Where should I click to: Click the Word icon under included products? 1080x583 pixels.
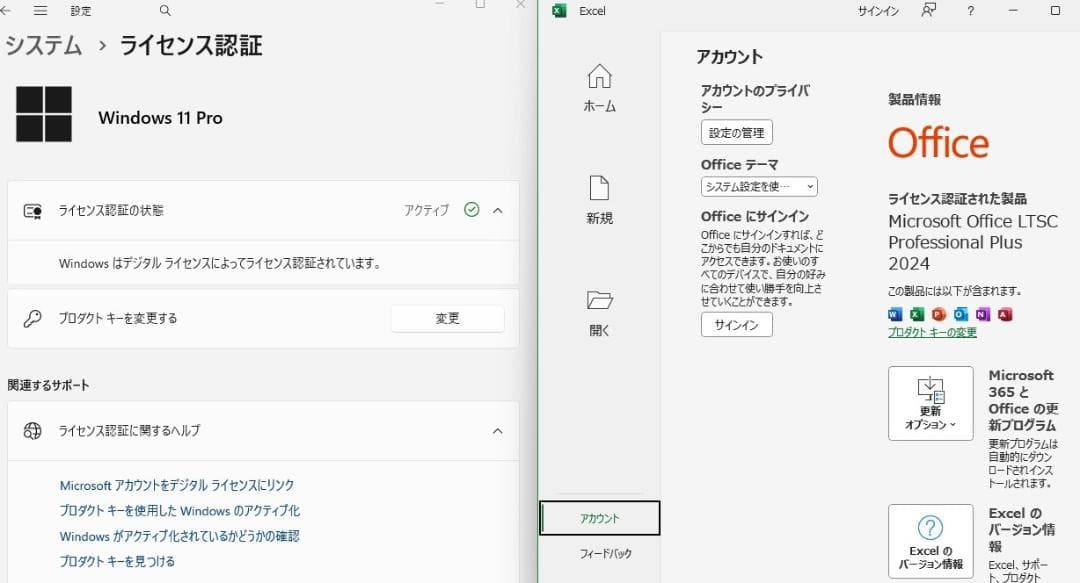click(895, 314)
